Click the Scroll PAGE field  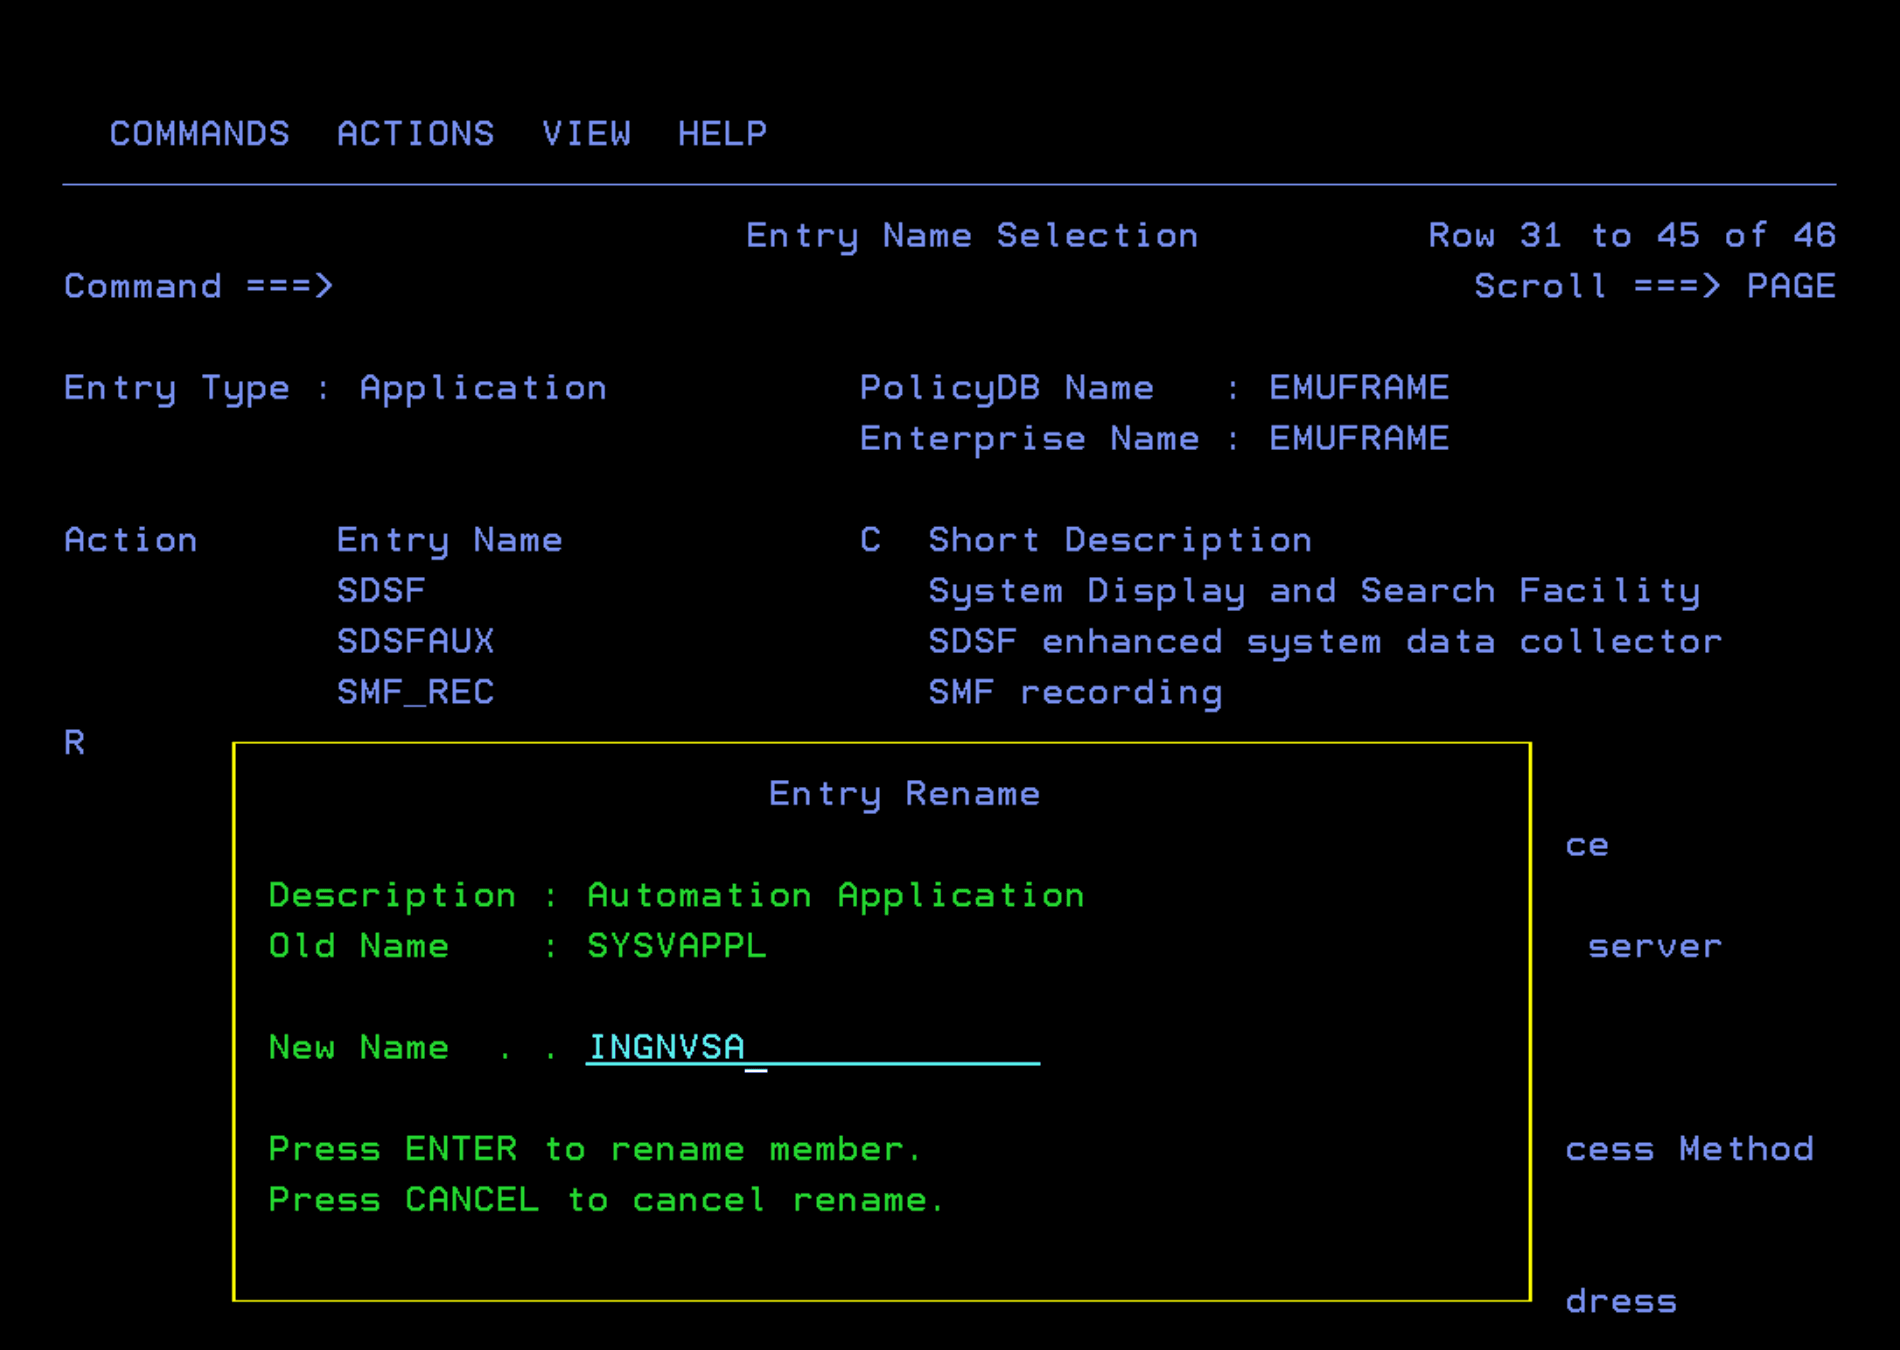(x=1790, y=287)
